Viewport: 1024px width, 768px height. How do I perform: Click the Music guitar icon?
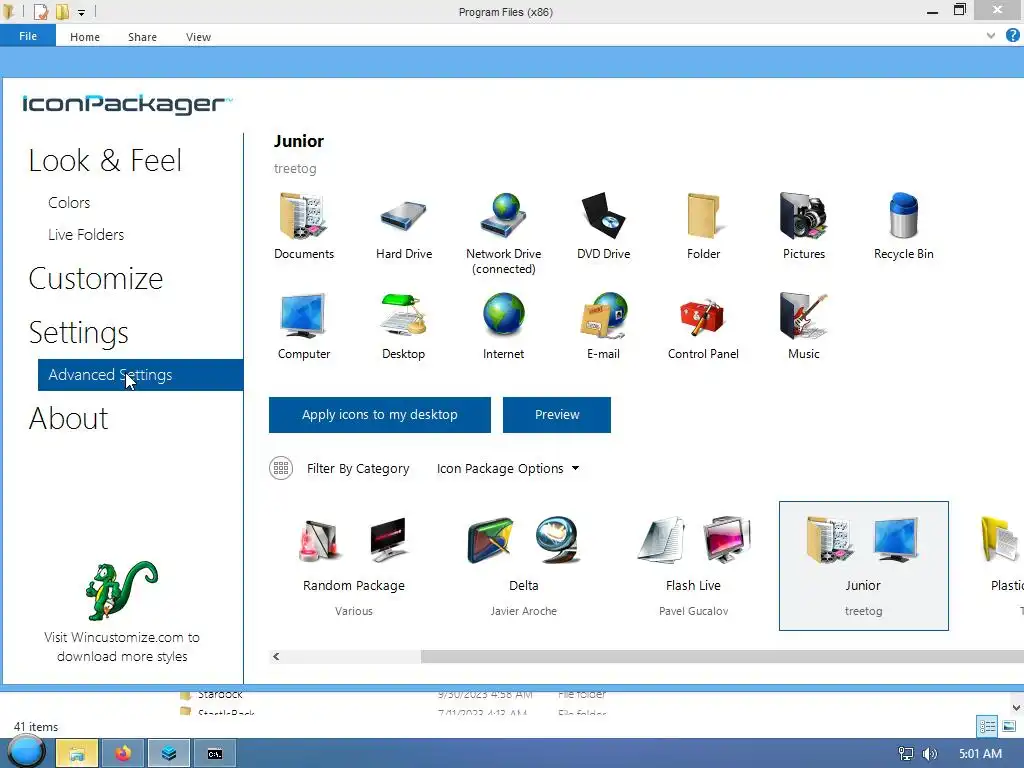point(803,316)
